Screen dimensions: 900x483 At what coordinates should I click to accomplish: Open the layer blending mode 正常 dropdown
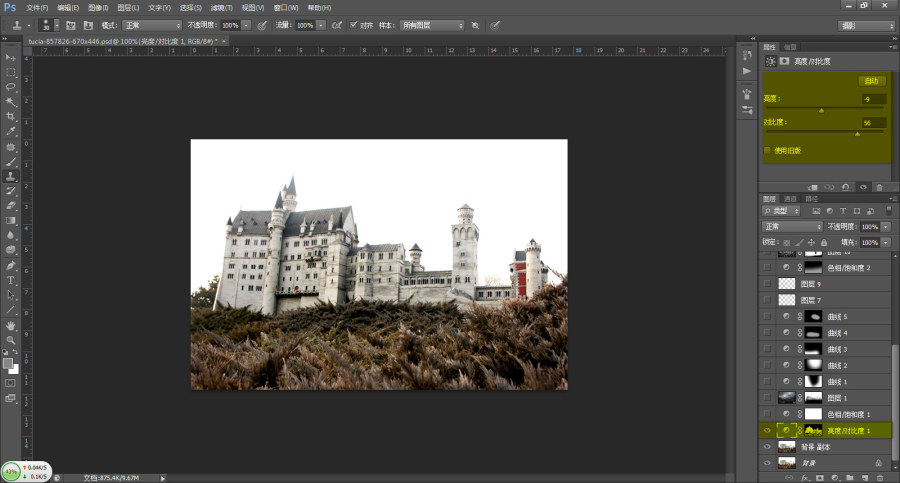pyautogui.click(x=792, y=226)
